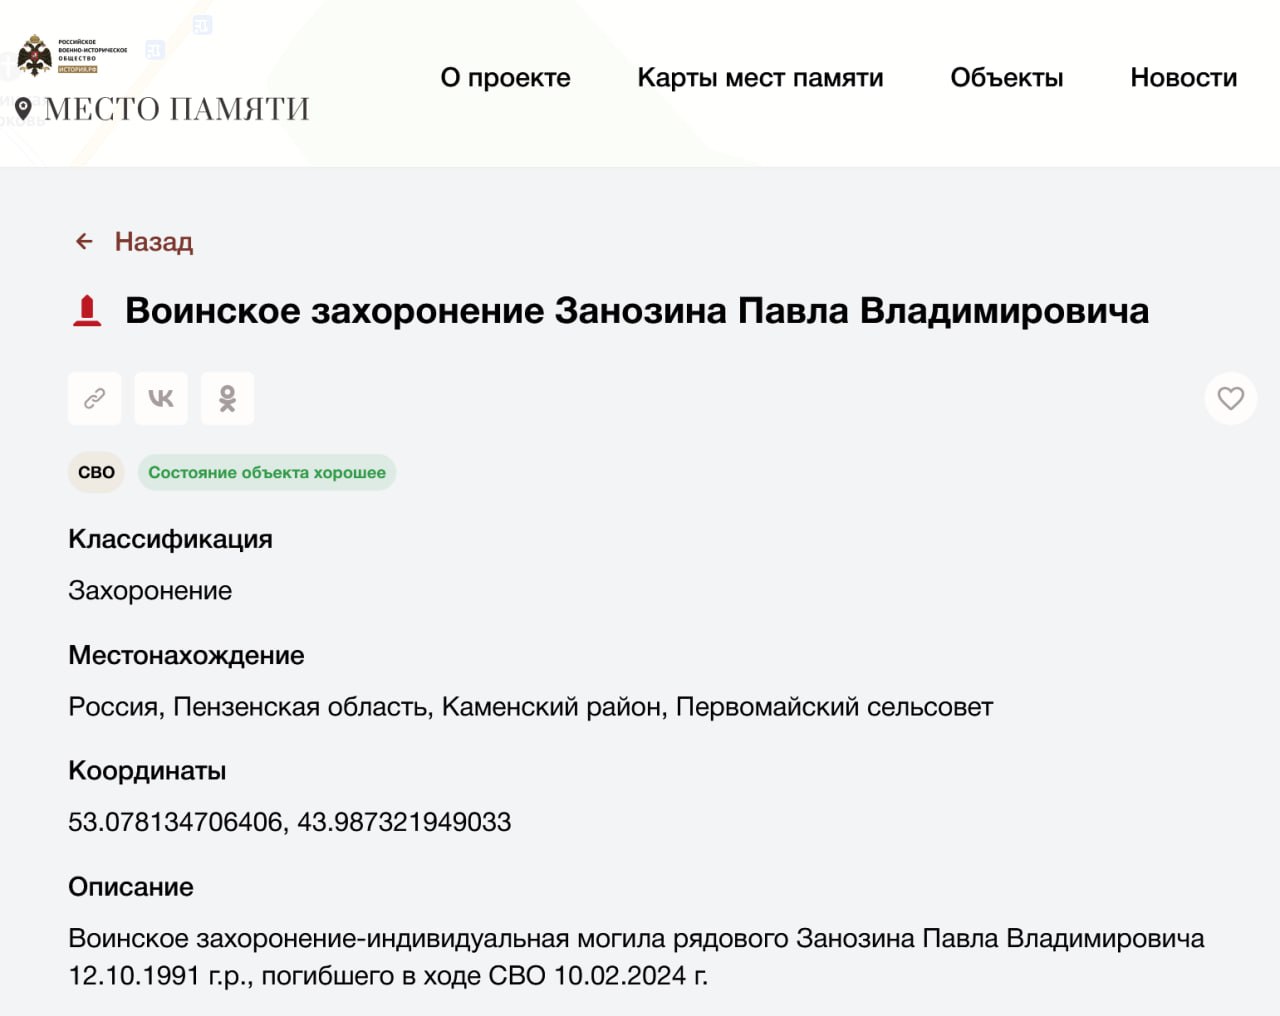The image size is (1280, 1016).
Task: Share to Odnoklassniki icon button
Action: click(x=227, y=398)
